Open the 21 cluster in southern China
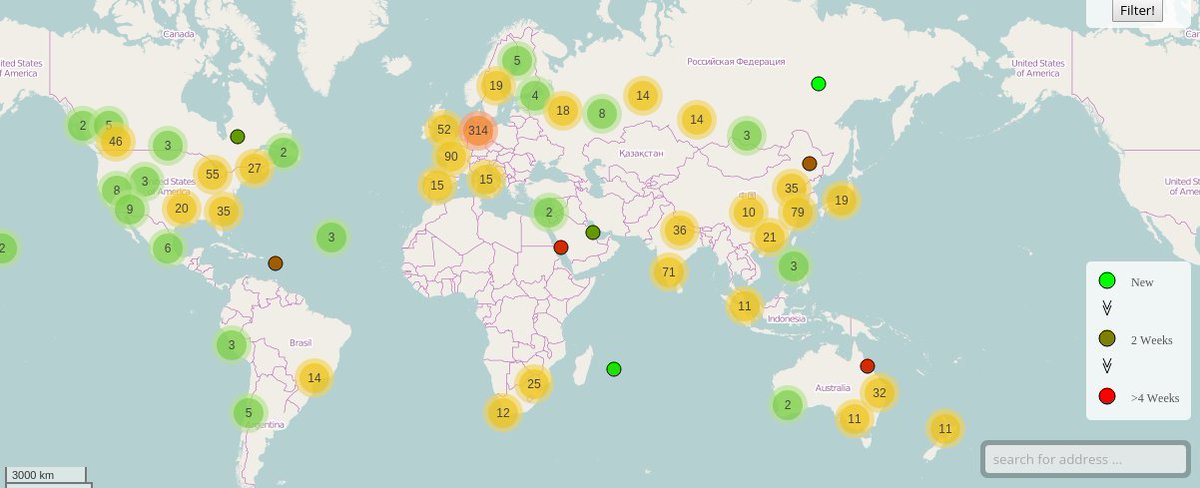Screen dimensions: 1200x488 pyautogui.click(x=769, y=237)
